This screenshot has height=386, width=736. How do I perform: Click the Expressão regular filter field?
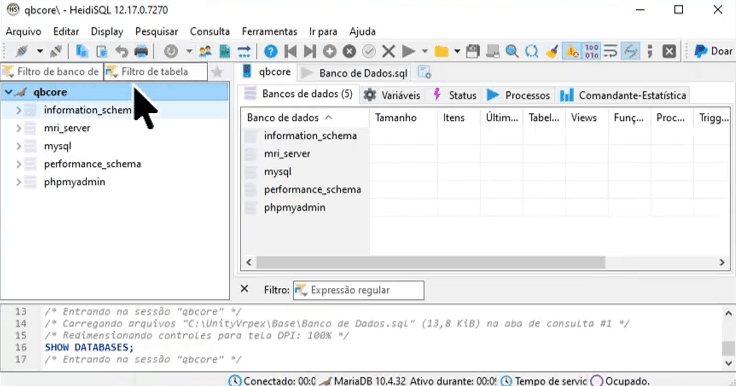coord(359,290)
